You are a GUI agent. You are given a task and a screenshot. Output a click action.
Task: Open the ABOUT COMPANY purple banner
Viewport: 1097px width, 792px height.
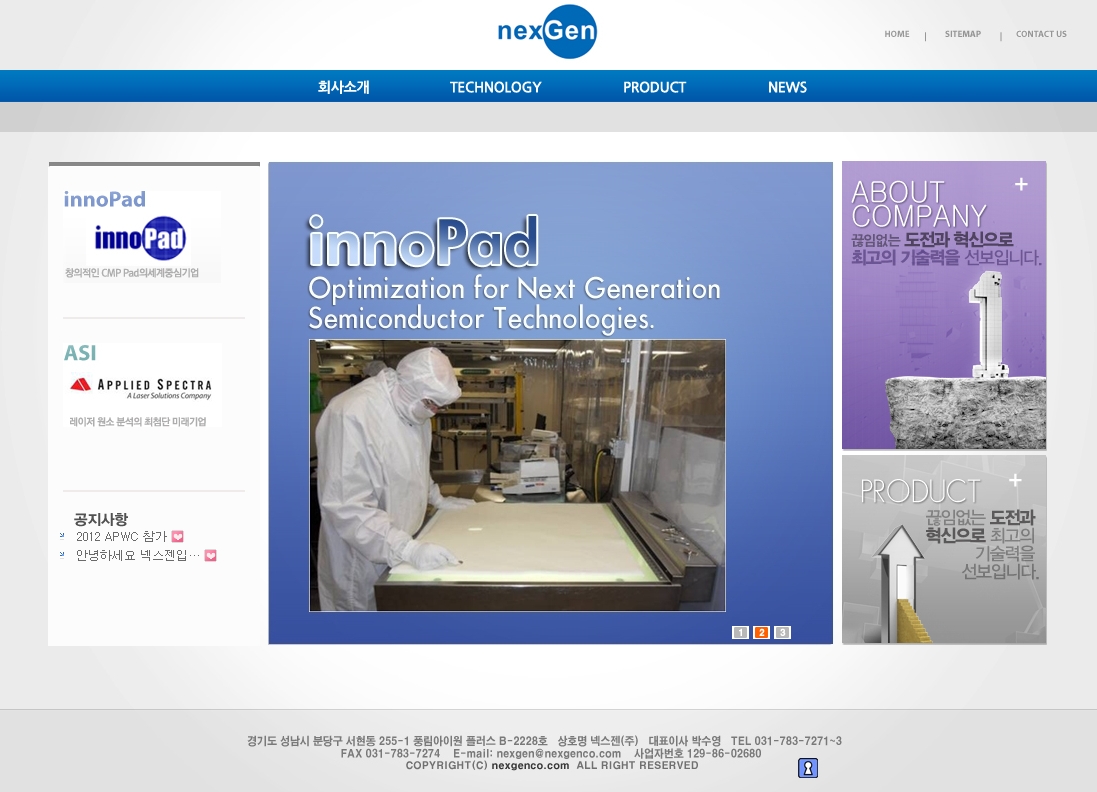(944, 305)
